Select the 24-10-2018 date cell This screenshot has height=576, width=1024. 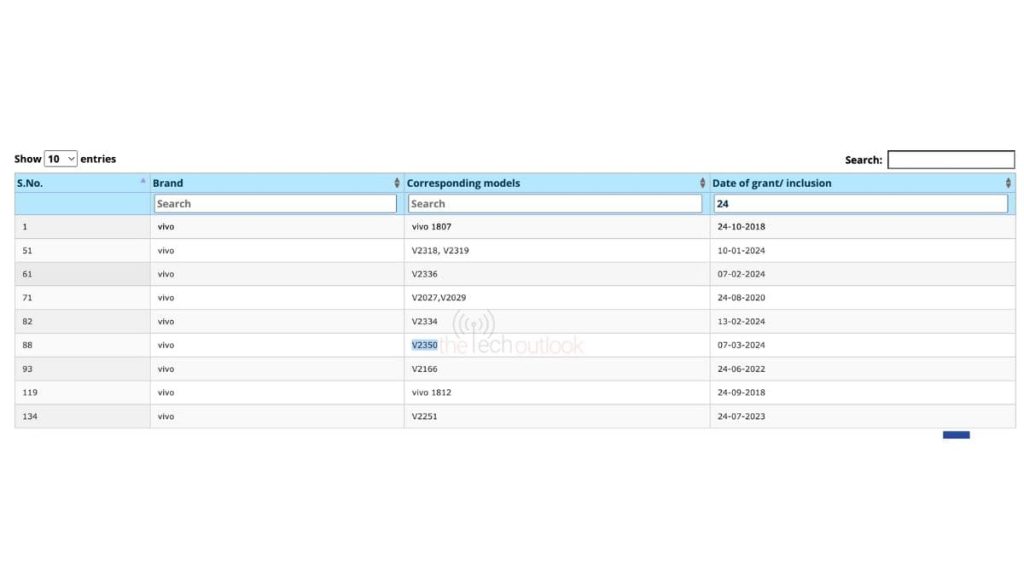click(741, 227)
